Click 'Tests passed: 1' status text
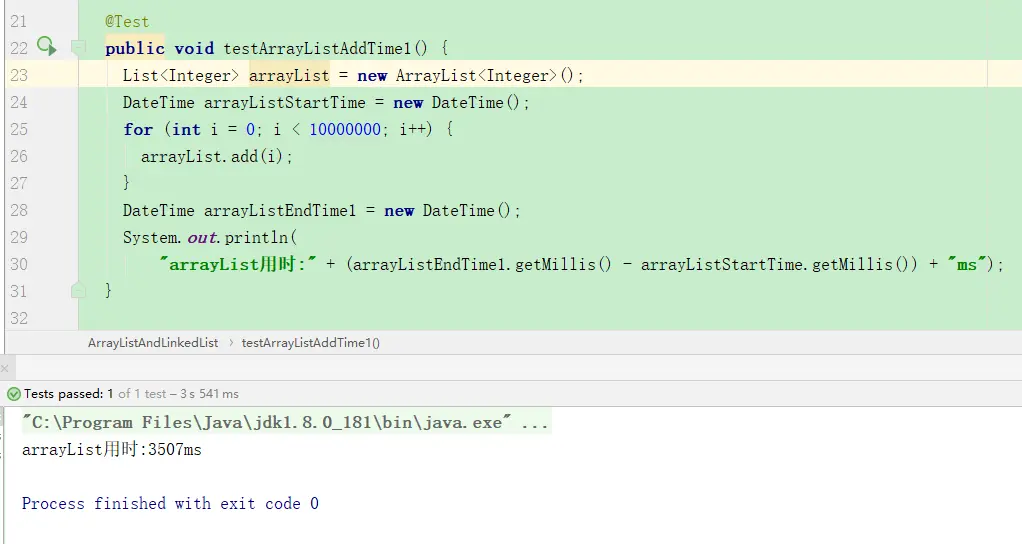The width and height of the screenshot is (1022, 544). (x=68, y=394)
